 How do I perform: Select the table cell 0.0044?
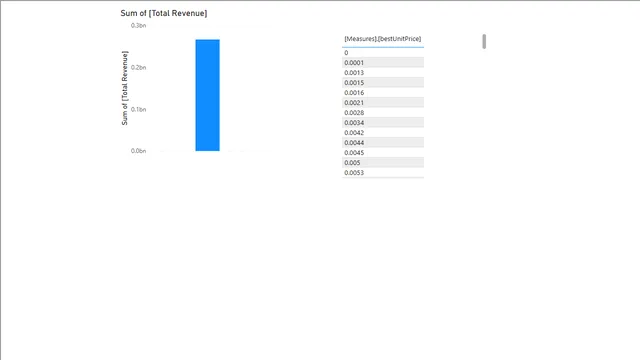[383, 142]
